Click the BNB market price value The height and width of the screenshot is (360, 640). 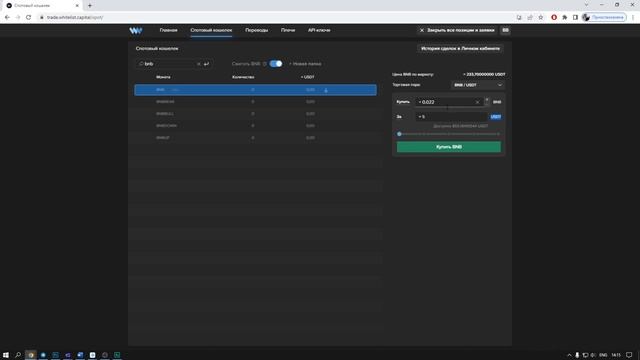click(x=484, y=75)
